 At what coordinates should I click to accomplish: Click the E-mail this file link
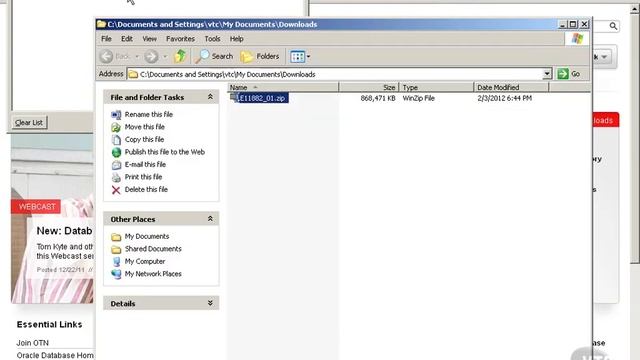145,164
